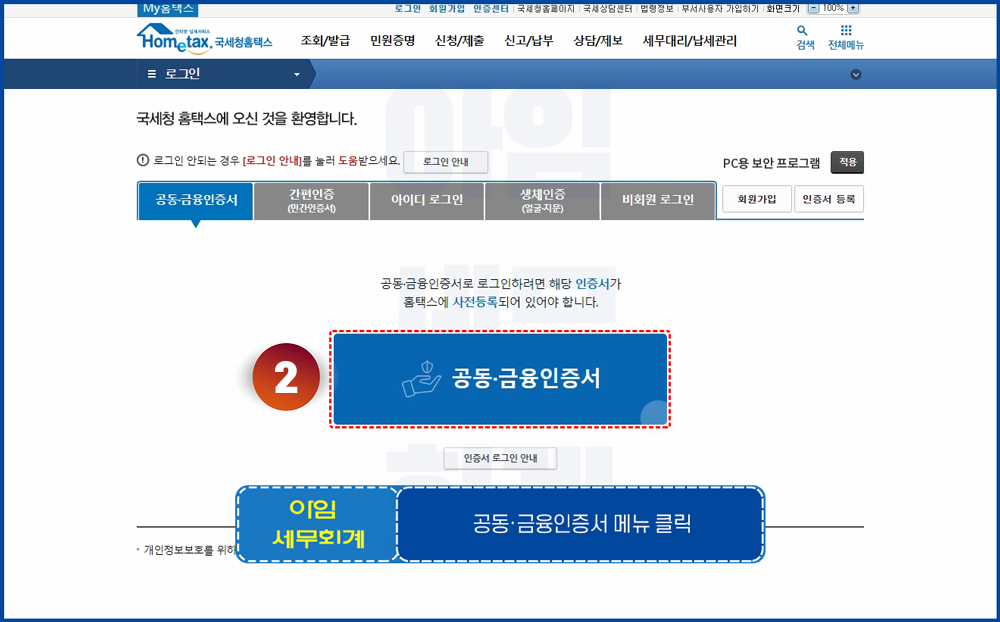Select the 아이디 로그인 tab
1000x622 pixels.
[427, 200]
